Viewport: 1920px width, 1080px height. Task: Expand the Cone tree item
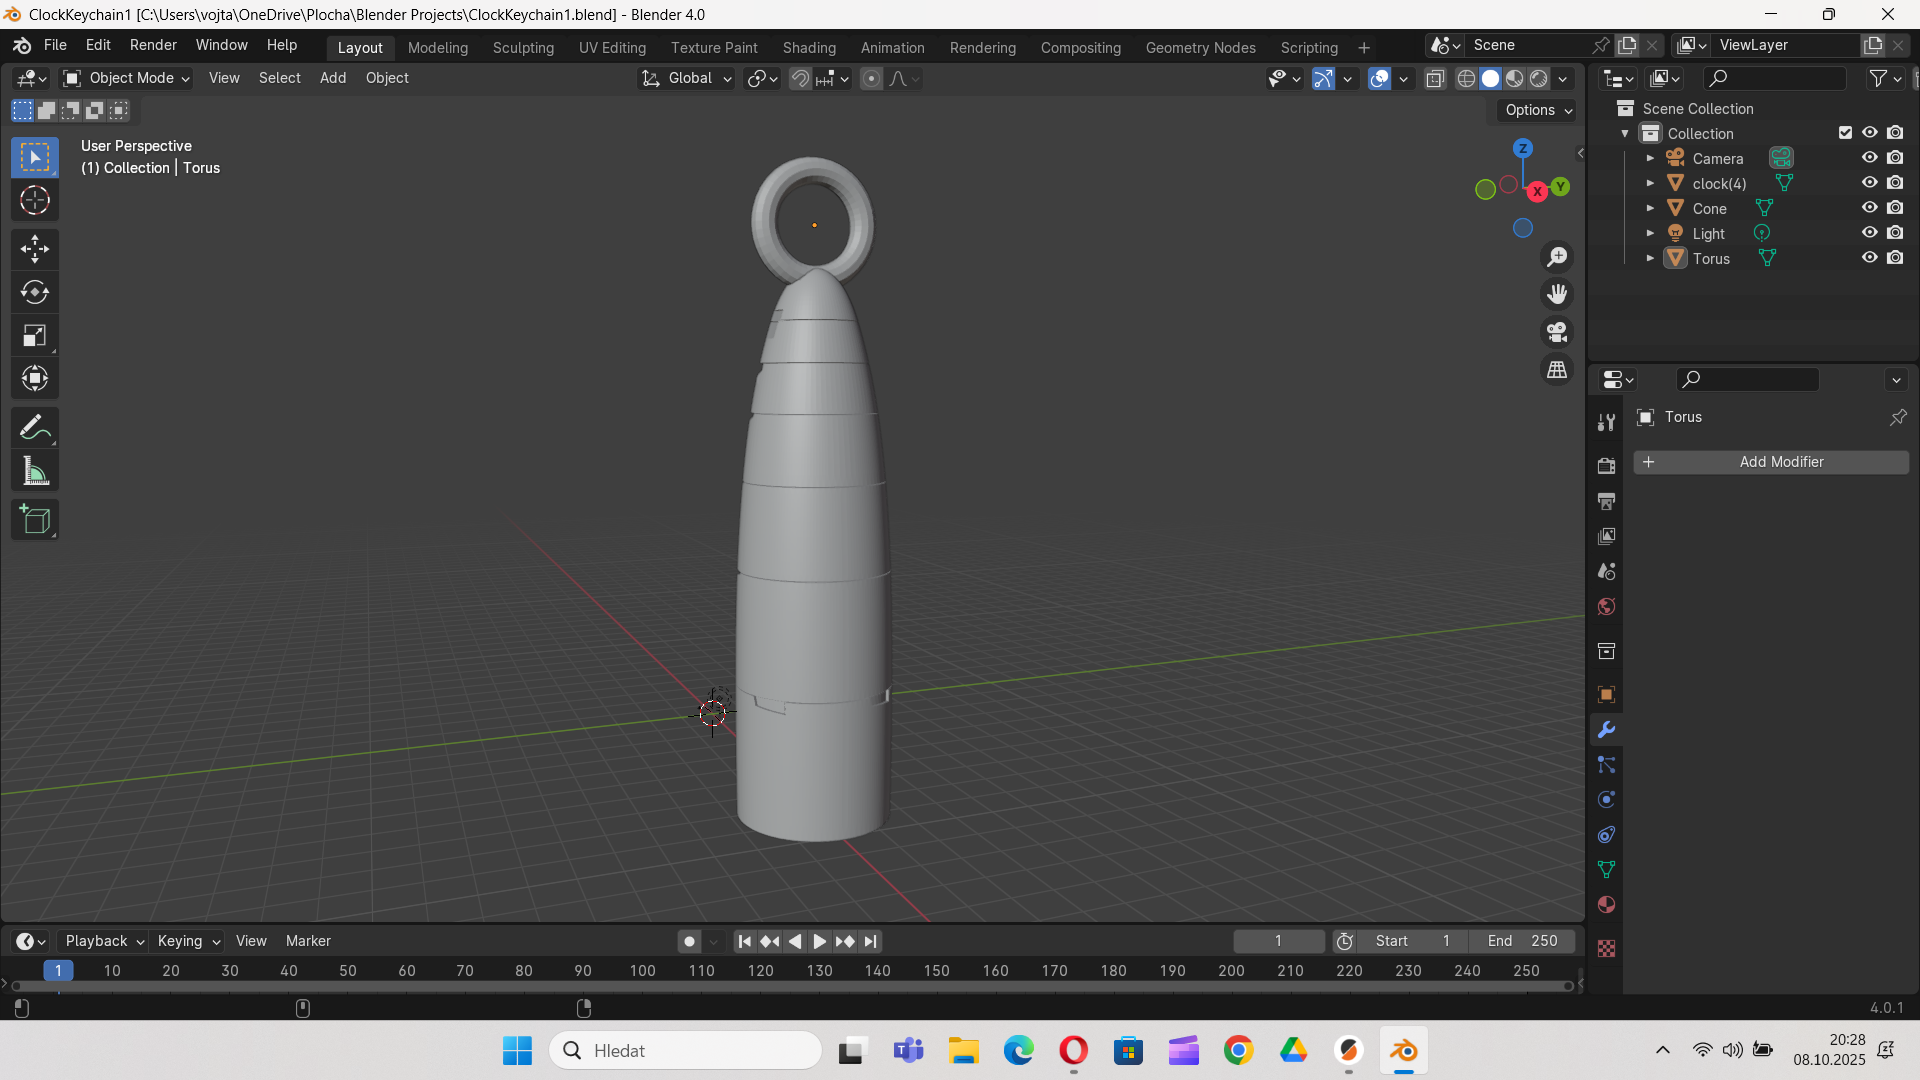coord(1650,208)
